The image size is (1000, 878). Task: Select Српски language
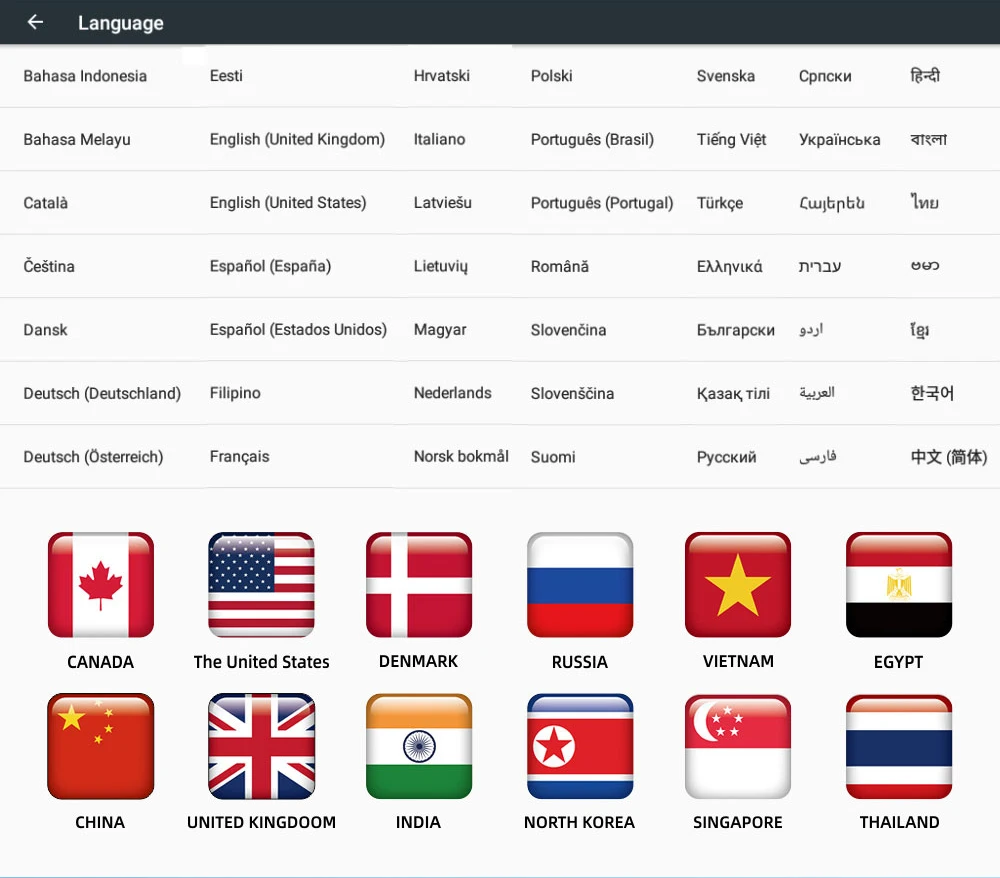coord(825,76)
